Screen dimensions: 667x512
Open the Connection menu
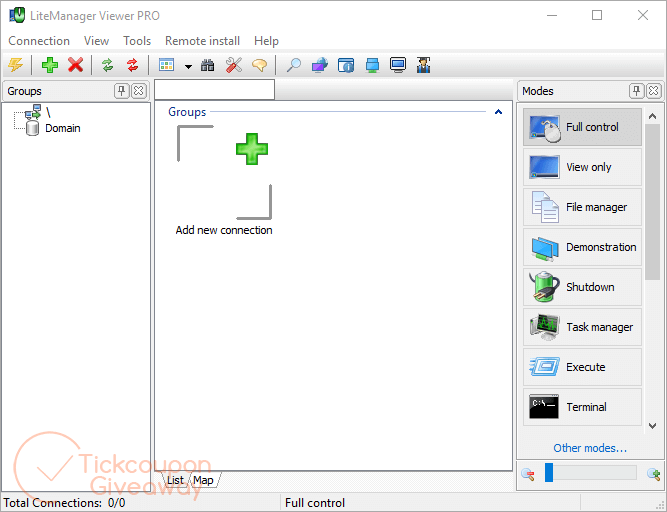39,41
